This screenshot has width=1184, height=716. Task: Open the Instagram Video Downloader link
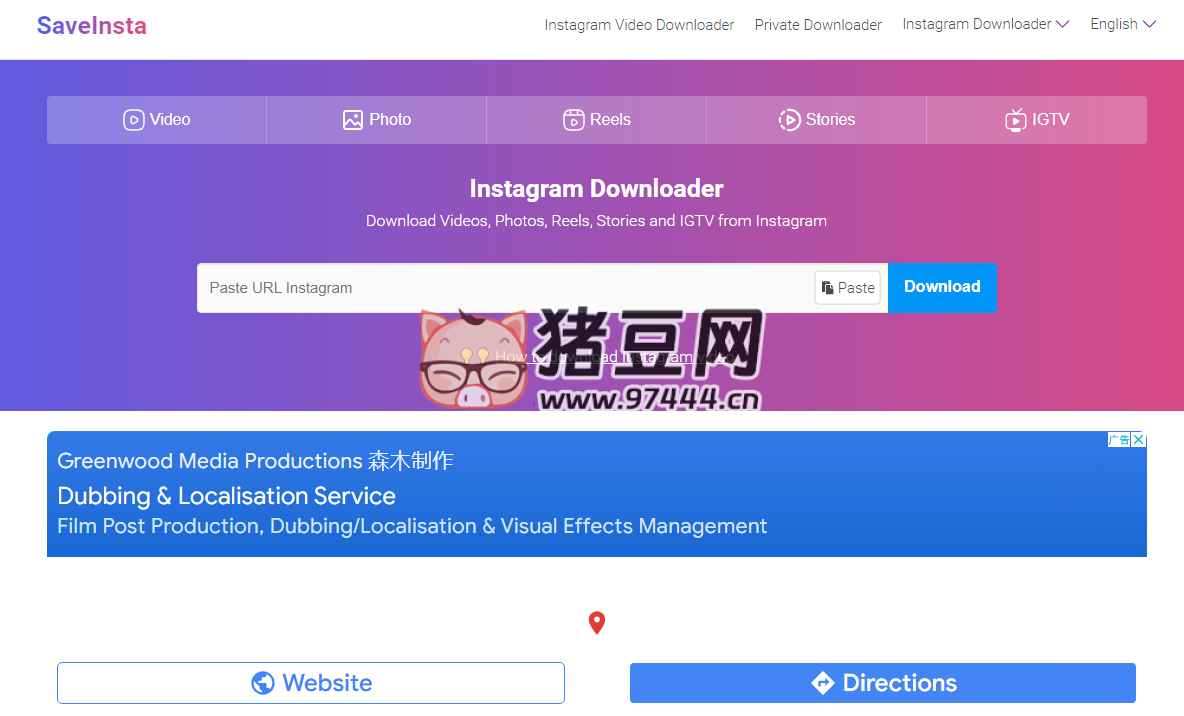(639, 24)
